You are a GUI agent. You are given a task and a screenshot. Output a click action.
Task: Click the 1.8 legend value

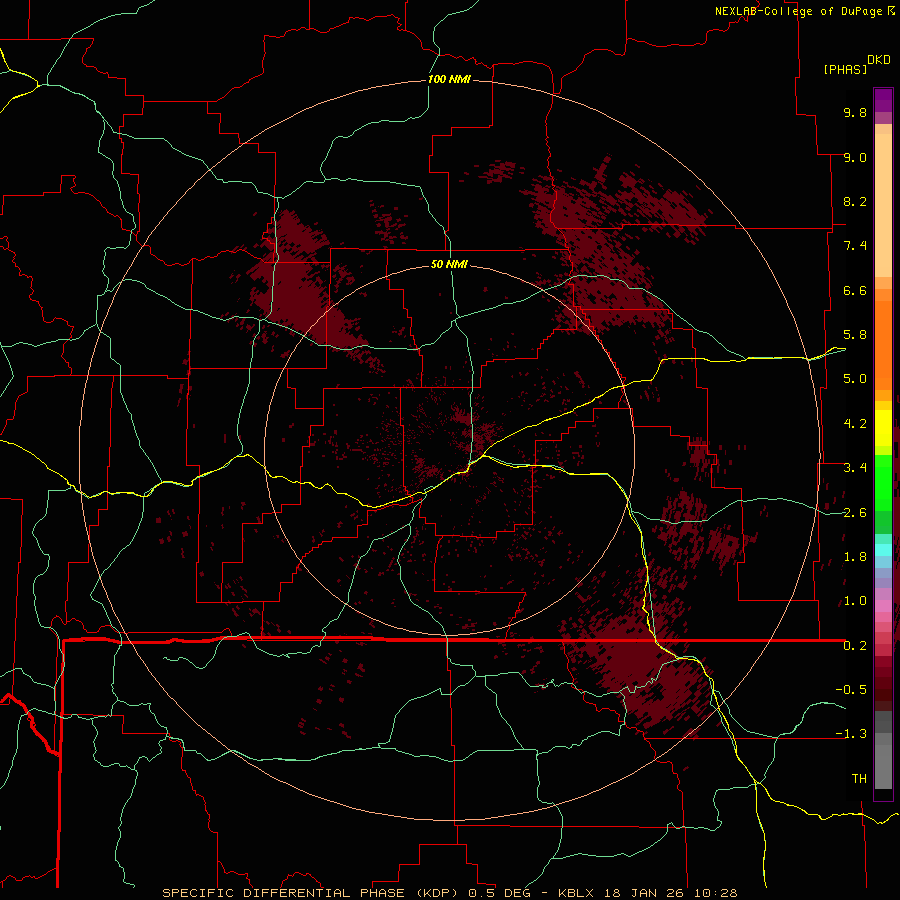(x=855, y=557)
